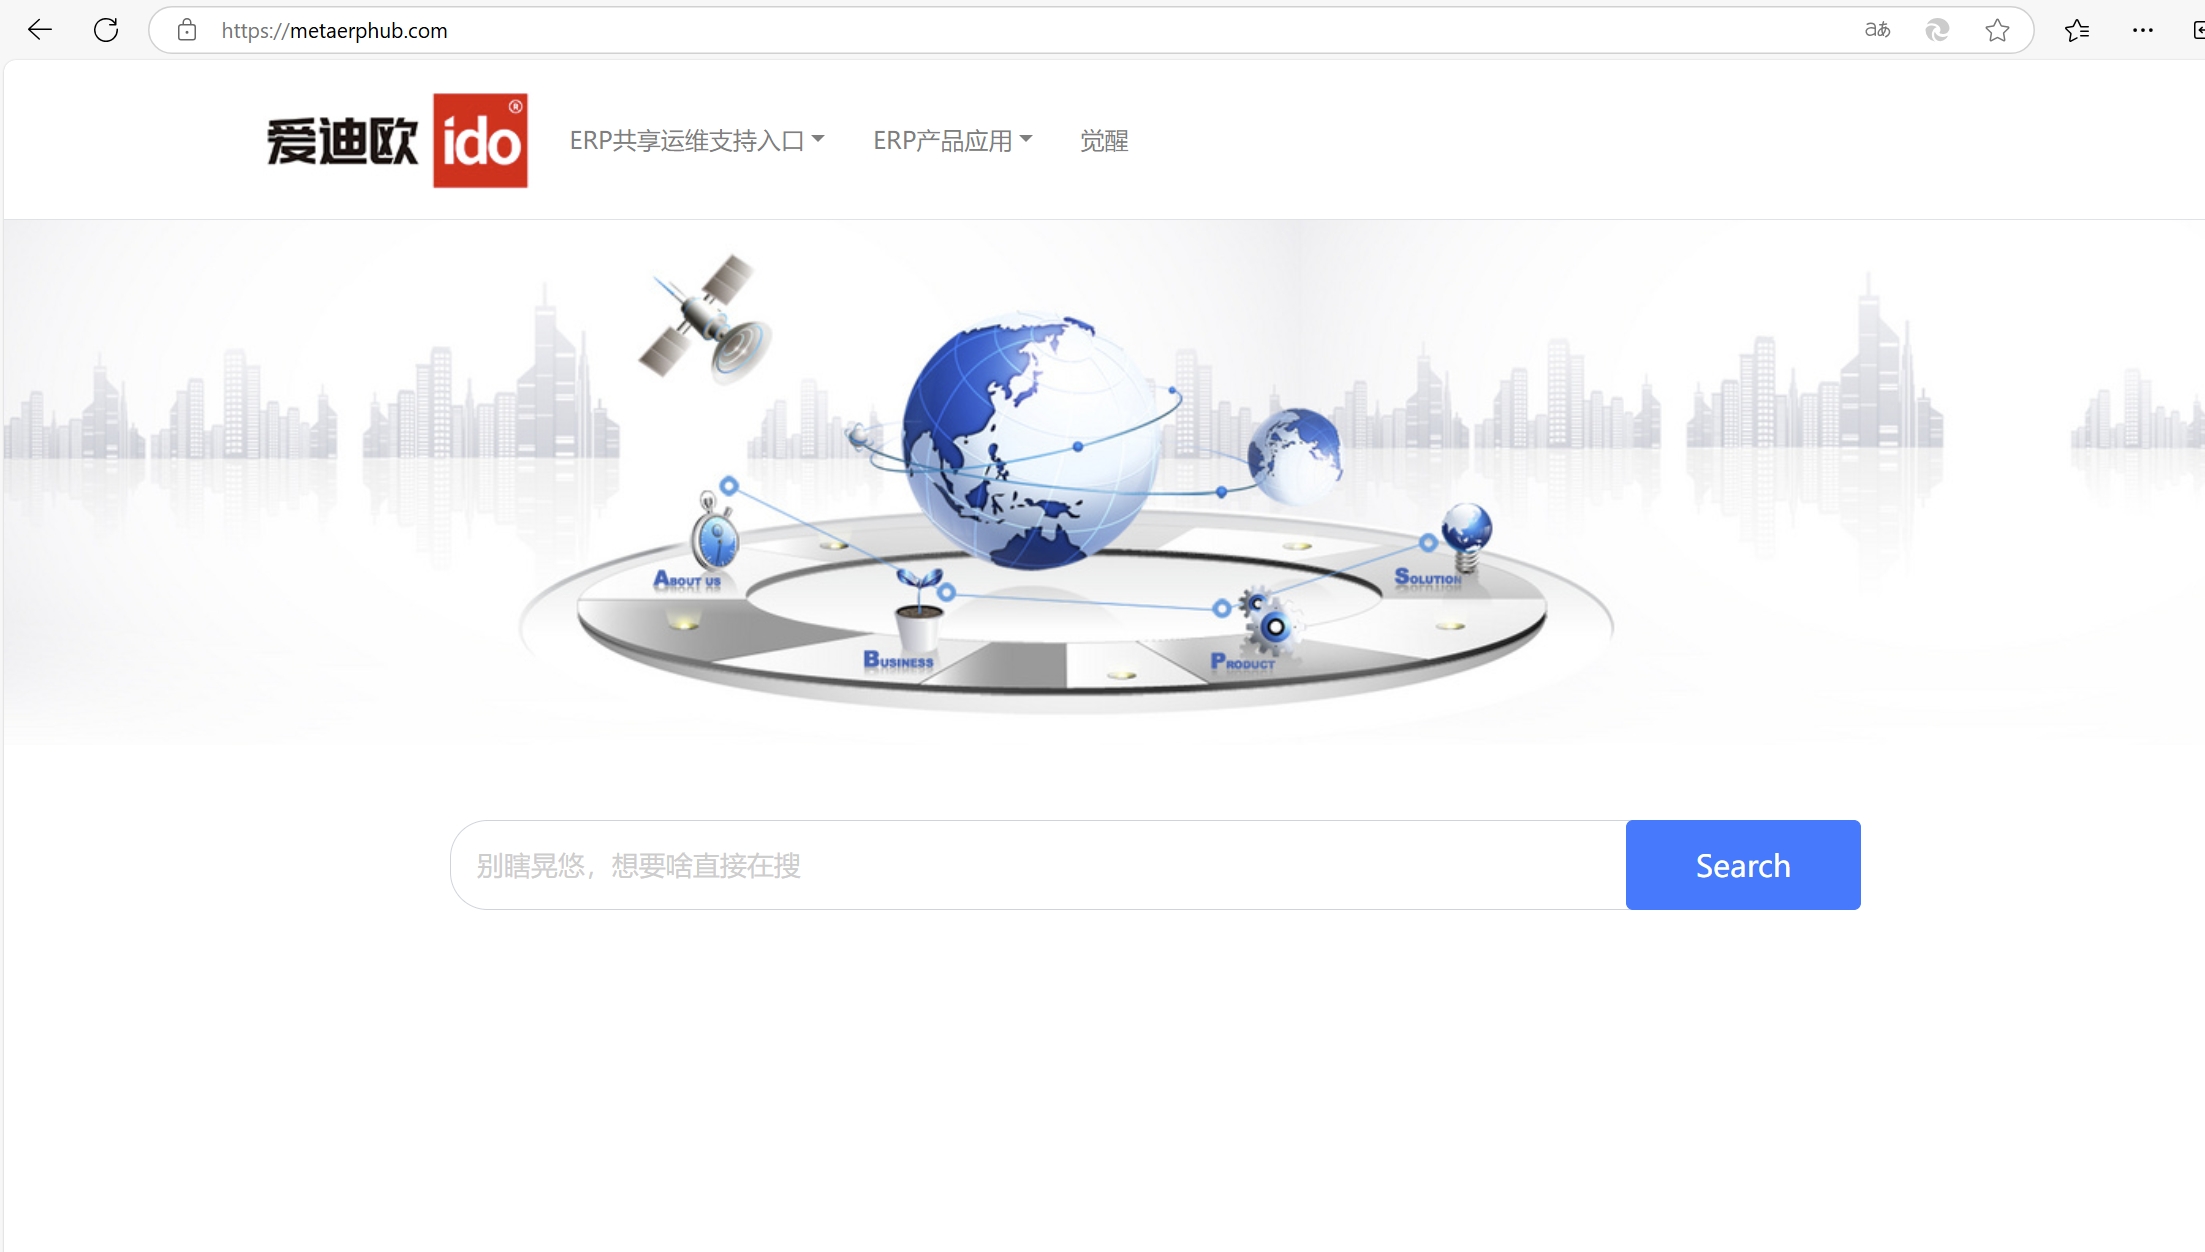
Task: Reload the page with refresh icon
Action: (106, 30)
